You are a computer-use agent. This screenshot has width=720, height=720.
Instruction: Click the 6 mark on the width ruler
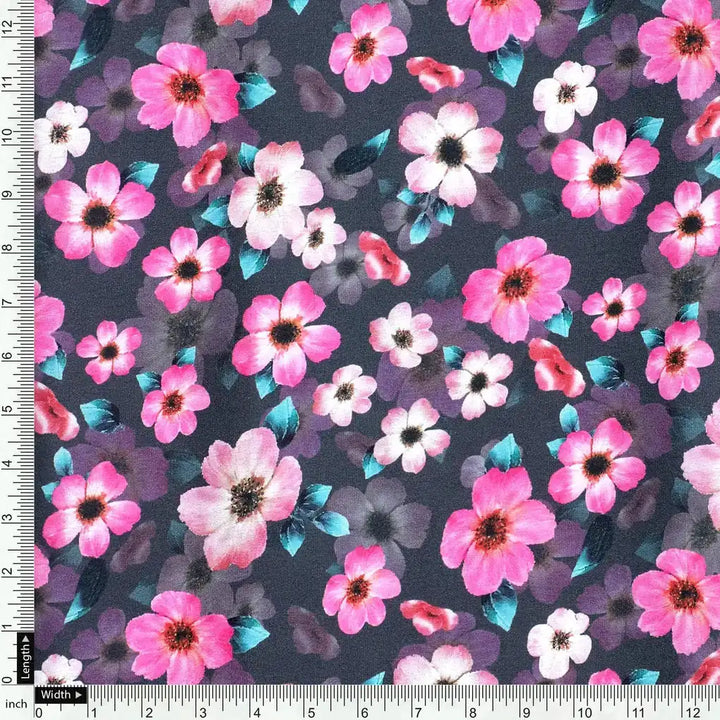(365, 711)
